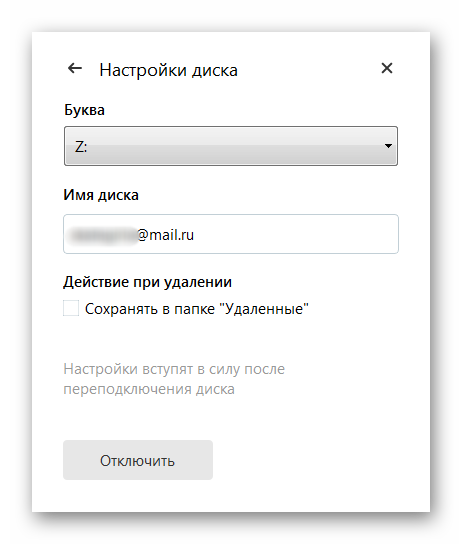Screen dimensions: 462x544
Task: Click middle of the drive letter combo box
Action: 231,146
